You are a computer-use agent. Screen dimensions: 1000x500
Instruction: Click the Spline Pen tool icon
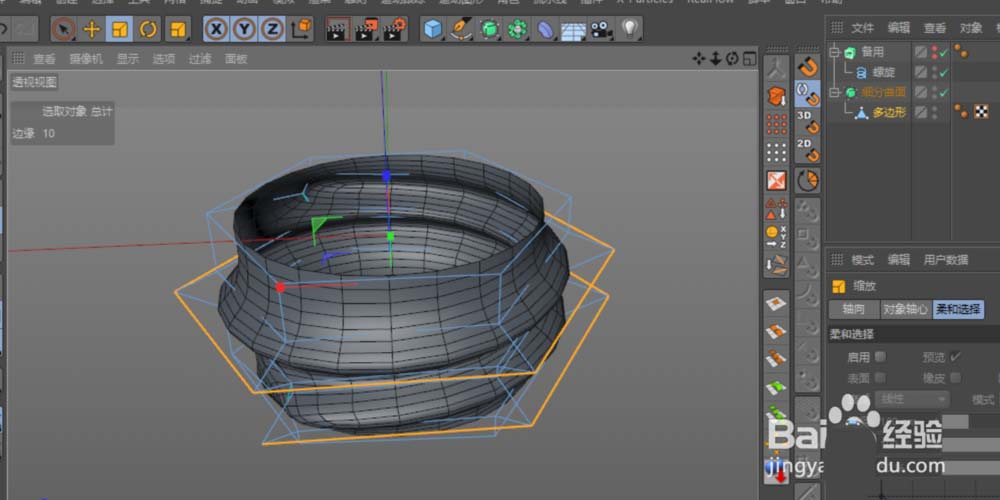(461, 29)
